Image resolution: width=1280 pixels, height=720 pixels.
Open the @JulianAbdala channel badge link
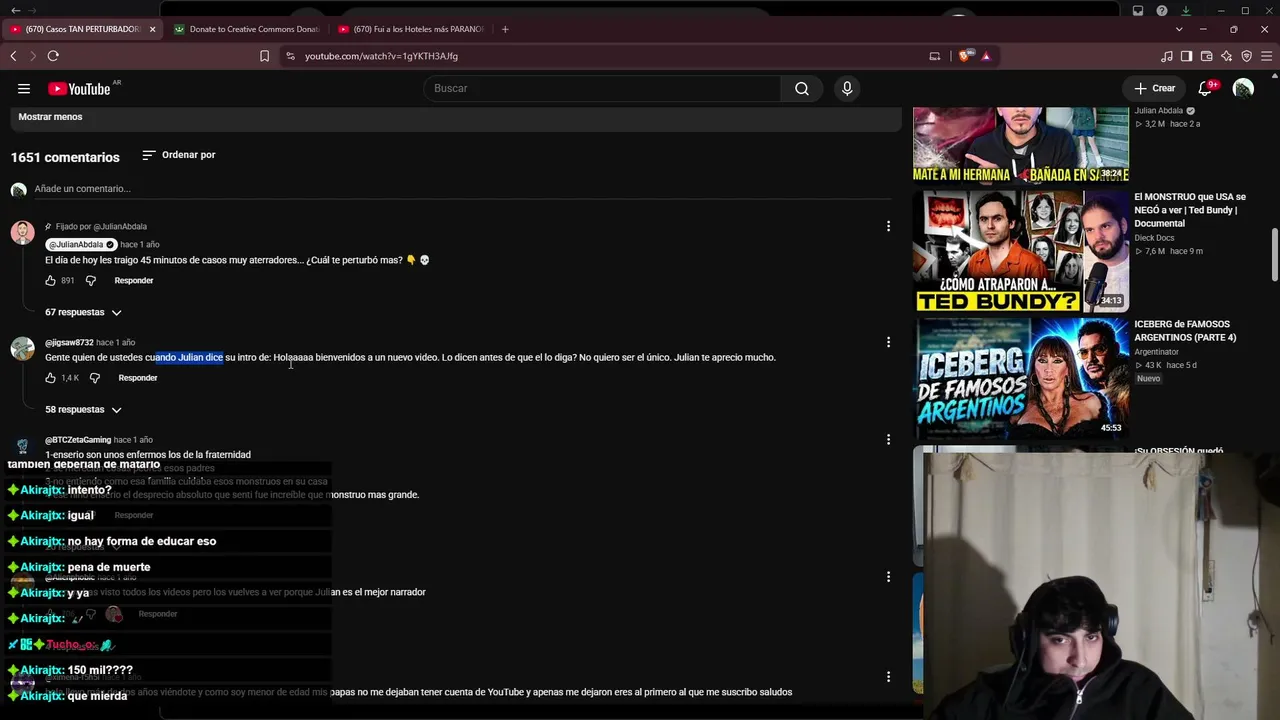[82, 244]
